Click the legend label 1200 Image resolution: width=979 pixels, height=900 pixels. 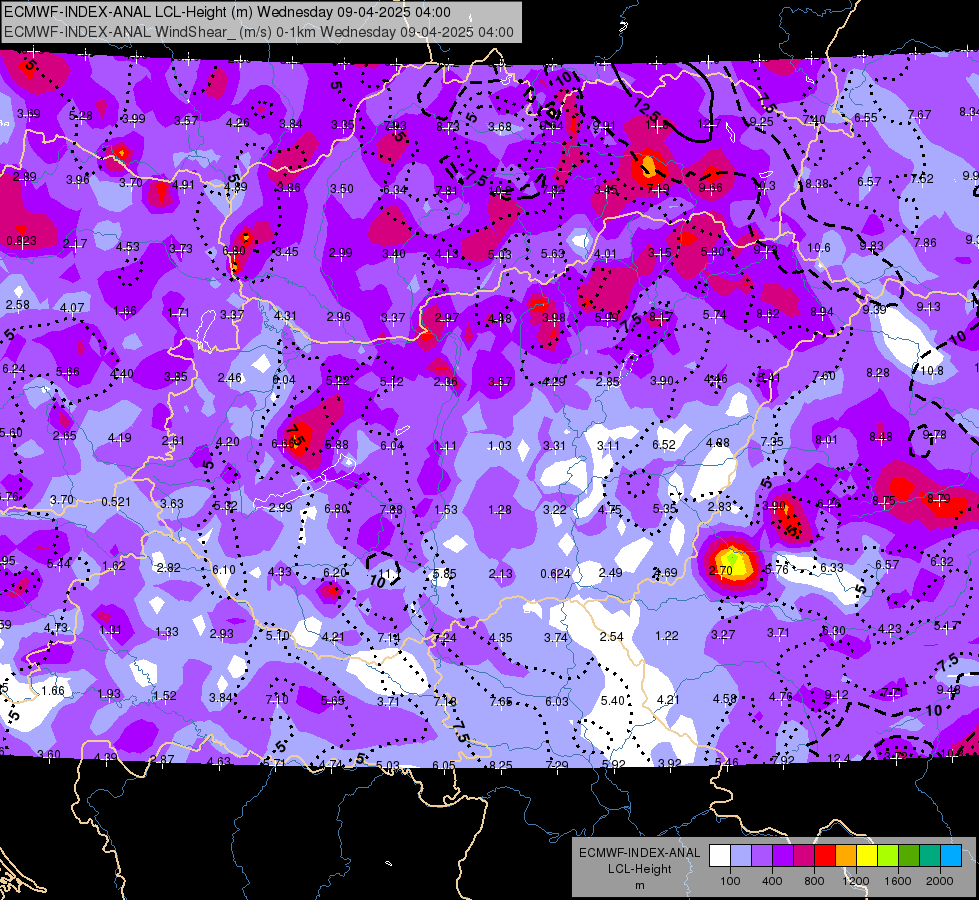[855, 881]
